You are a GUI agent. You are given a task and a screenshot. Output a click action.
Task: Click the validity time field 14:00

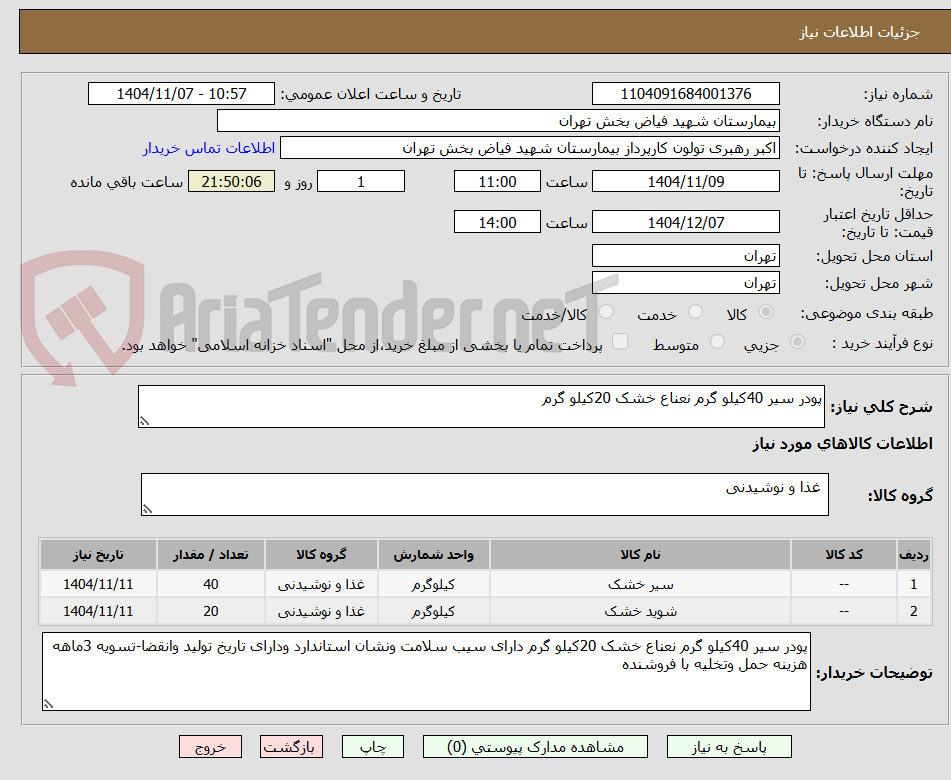[x=497, y=222]
